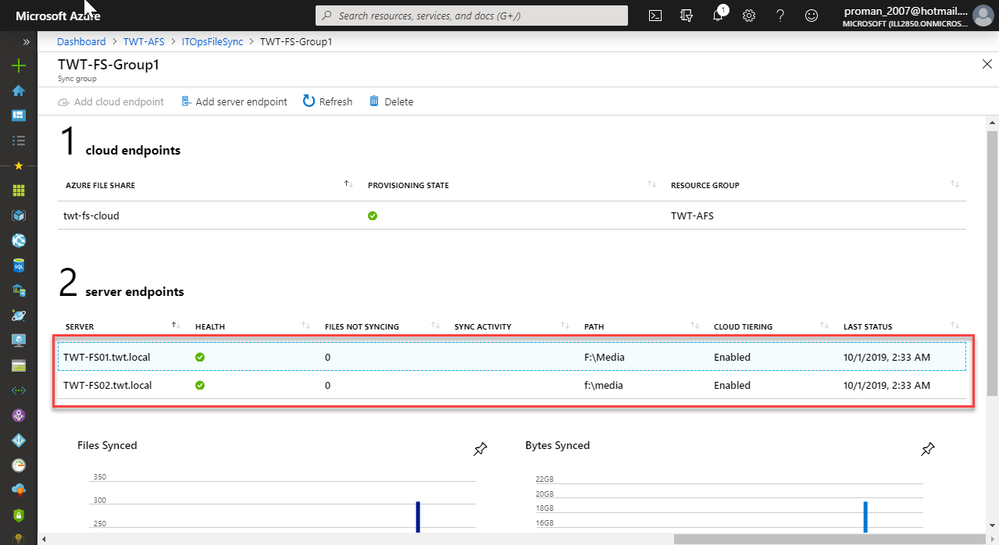This screenshot has height=545, width=999.
Task: Pin the Files Synced chart
Action: click(x=480, y=449)
